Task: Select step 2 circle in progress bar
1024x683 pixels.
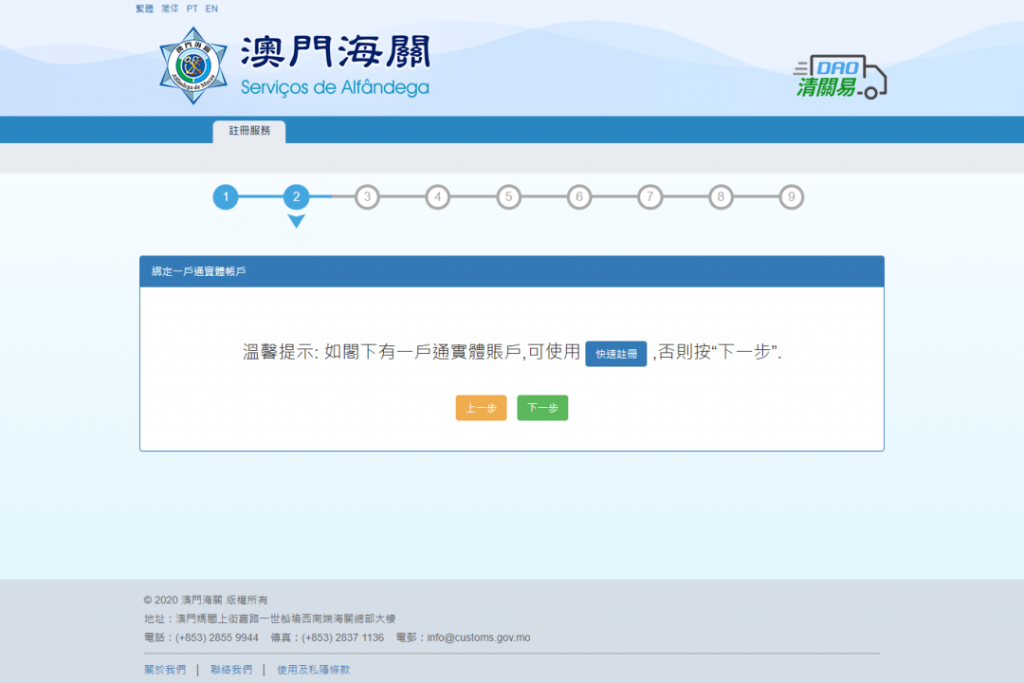Action: (296, 197)
